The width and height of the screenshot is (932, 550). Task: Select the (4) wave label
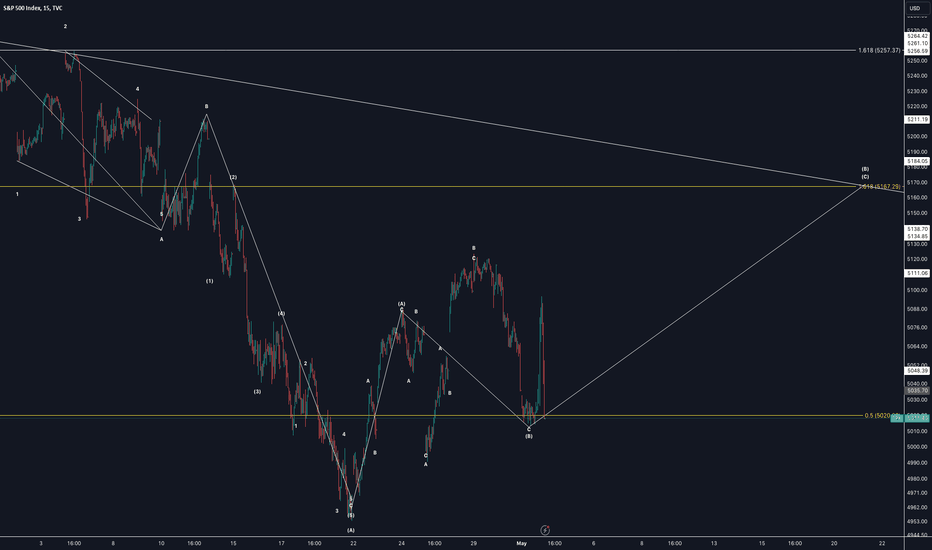point(281,313)
